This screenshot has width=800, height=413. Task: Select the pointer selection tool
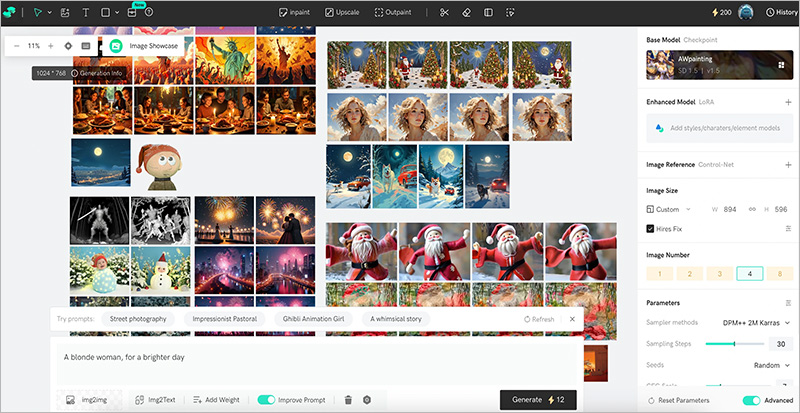[37, 12]
